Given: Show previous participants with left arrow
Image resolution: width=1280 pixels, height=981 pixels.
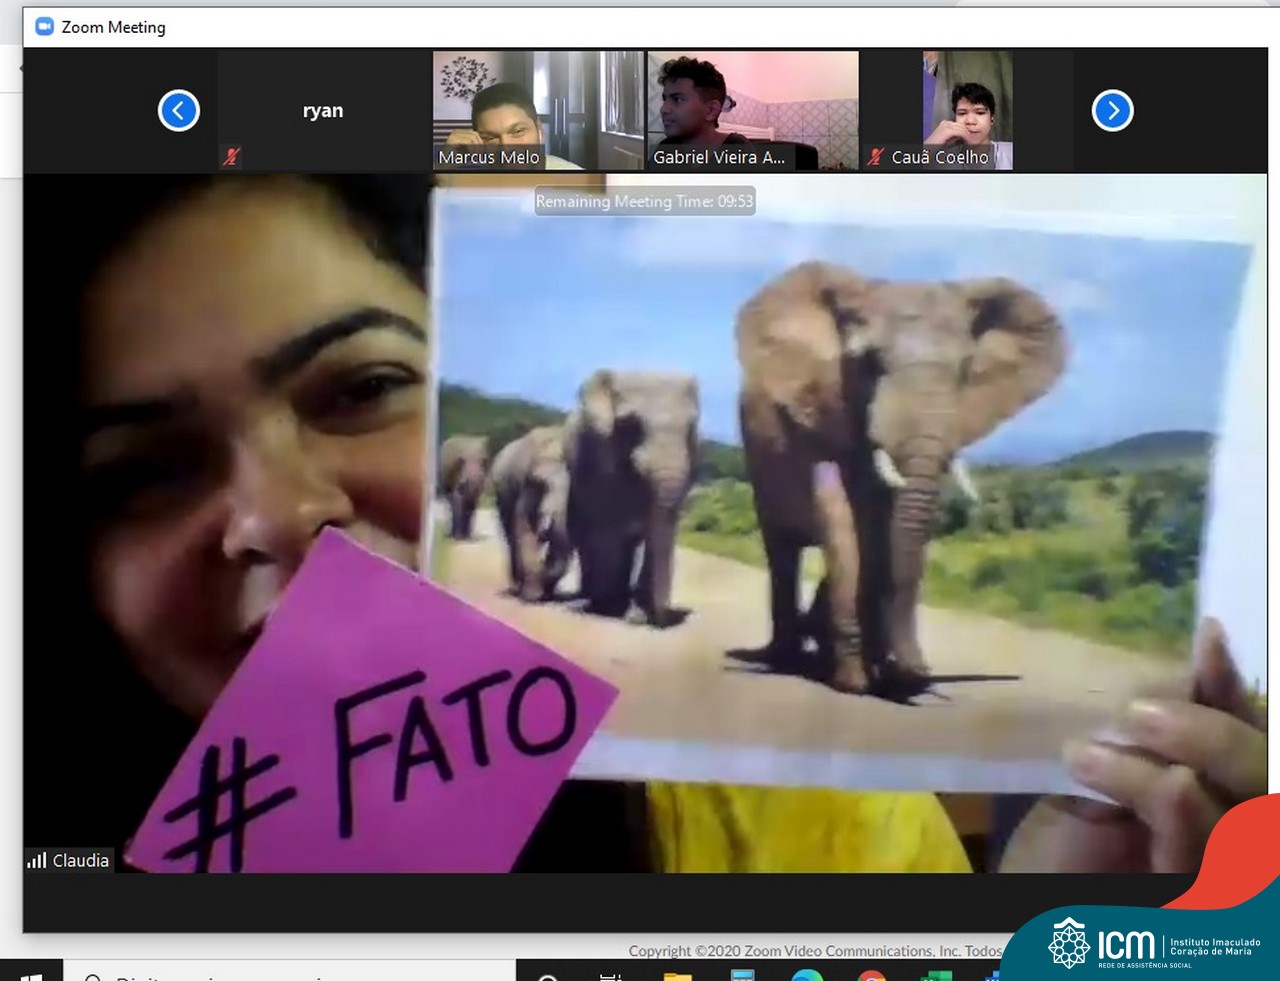Looking at the screenshot, I should [x=179, y=110].
